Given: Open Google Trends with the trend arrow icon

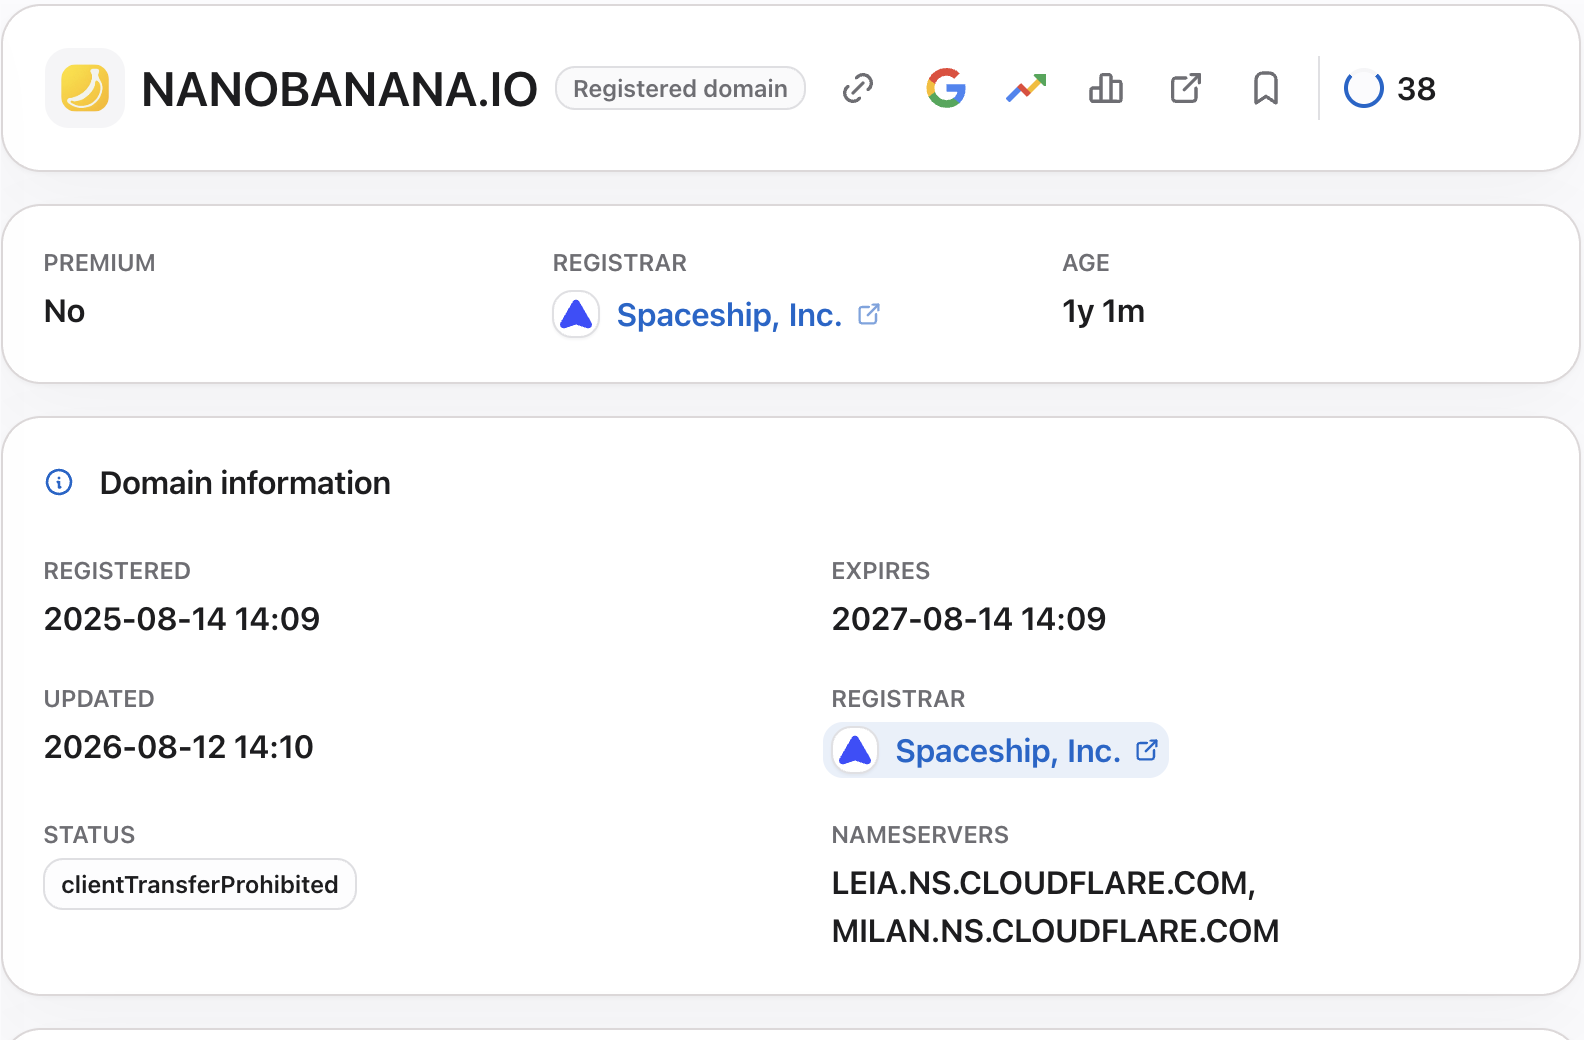Looking at the screenshot, I should [1026, 88].
